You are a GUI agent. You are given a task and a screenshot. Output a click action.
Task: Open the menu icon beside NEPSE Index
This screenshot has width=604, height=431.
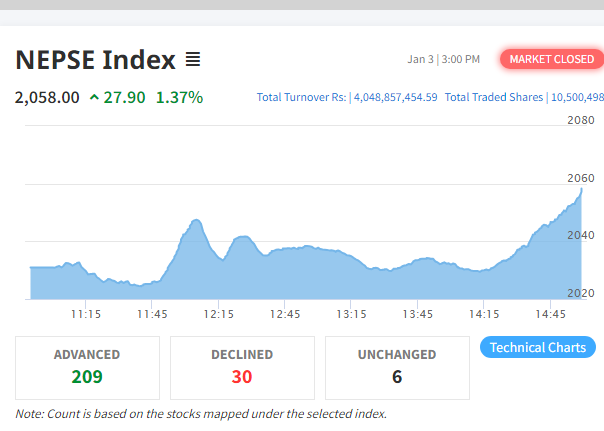[x=193, y=60]
